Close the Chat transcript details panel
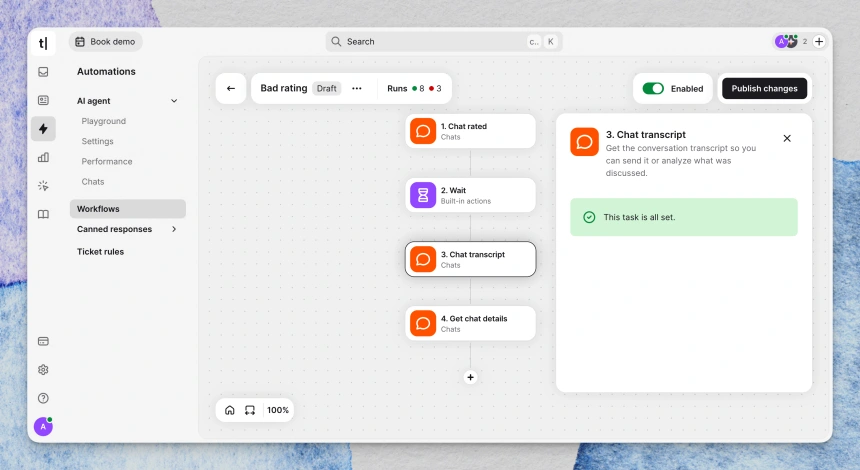Screen dimensions: 860x470 pyautogui.click(x=787, y=138)
